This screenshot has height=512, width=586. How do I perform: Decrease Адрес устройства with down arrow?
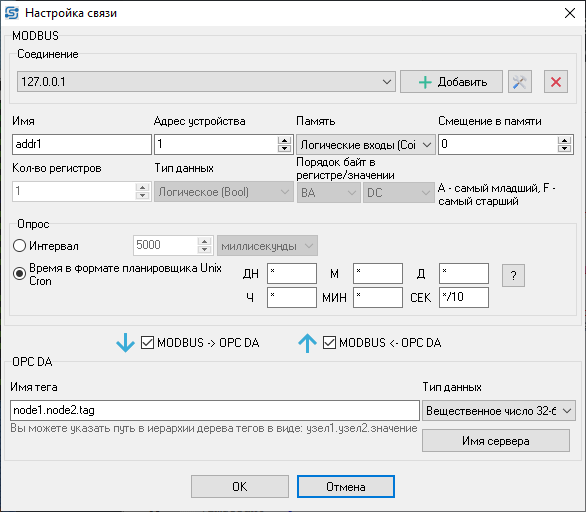coord(284,148)
